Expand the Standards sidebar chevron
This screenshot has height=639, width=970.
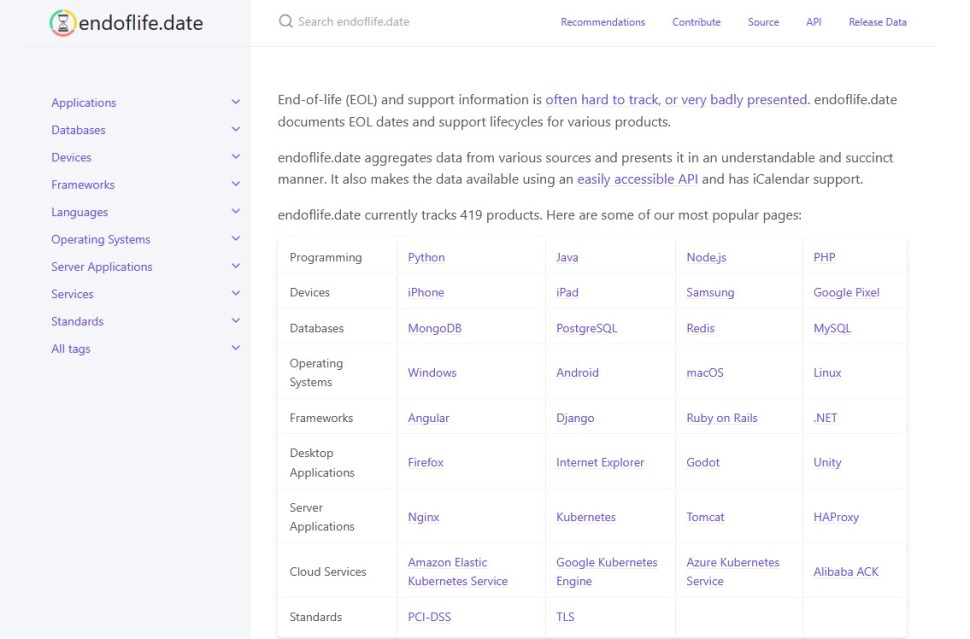[236, 321]
